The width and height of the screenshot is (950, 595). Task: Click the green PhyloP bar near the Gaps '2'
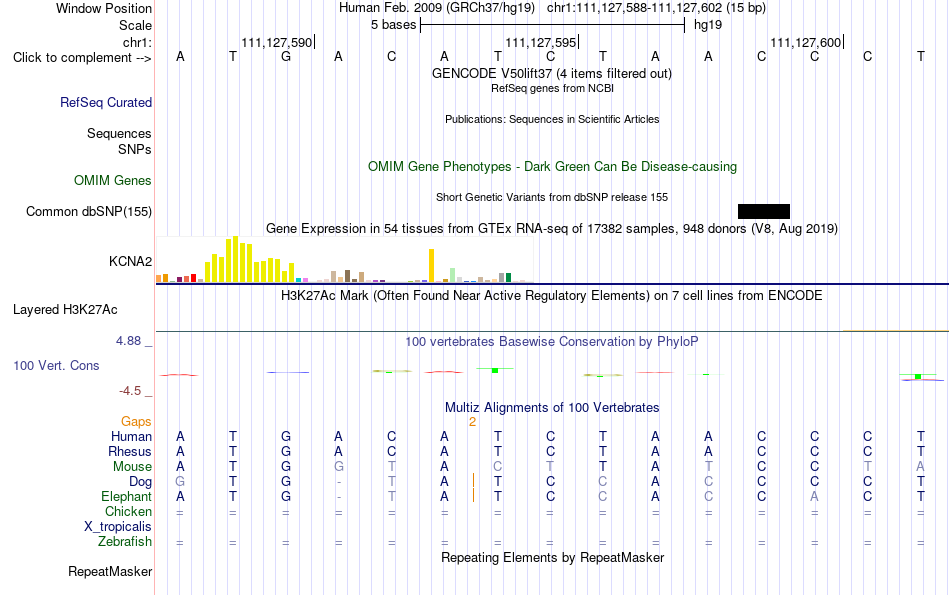(x=495, y=370)
